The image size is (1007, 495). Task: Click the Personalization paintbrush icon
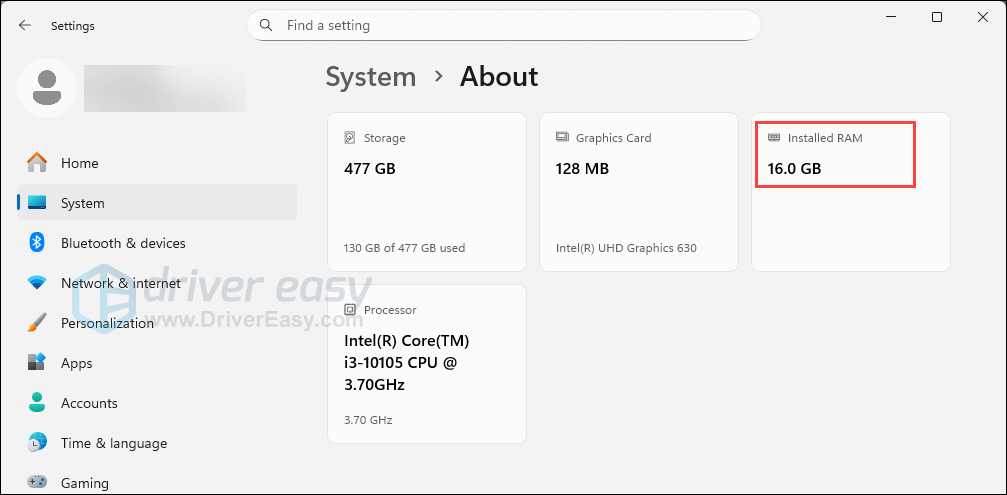click(x=37, y=323)
